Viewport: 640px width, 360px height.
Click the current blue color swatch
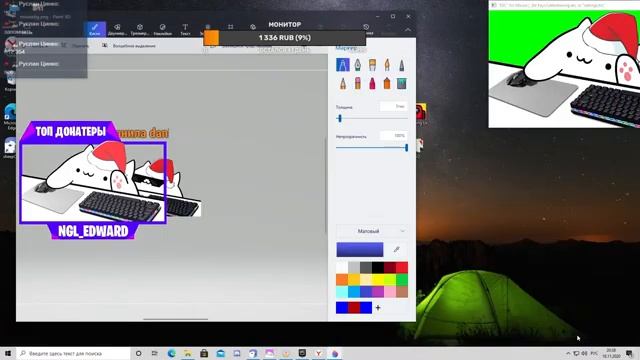360,249
